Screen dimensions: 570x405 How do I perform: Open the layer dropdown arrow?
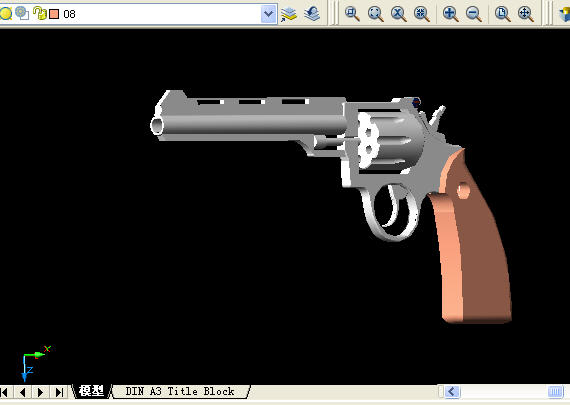coord(268,14)
